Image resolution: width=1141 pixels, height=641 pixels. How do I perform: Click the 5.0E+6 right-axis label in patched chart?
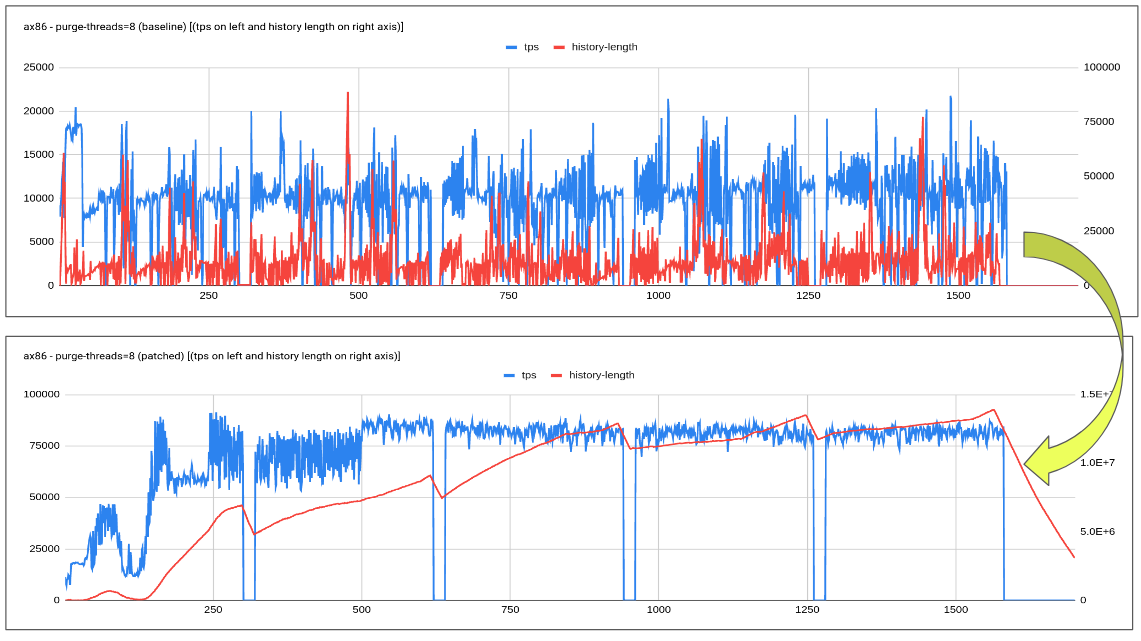coord(1099,531)
